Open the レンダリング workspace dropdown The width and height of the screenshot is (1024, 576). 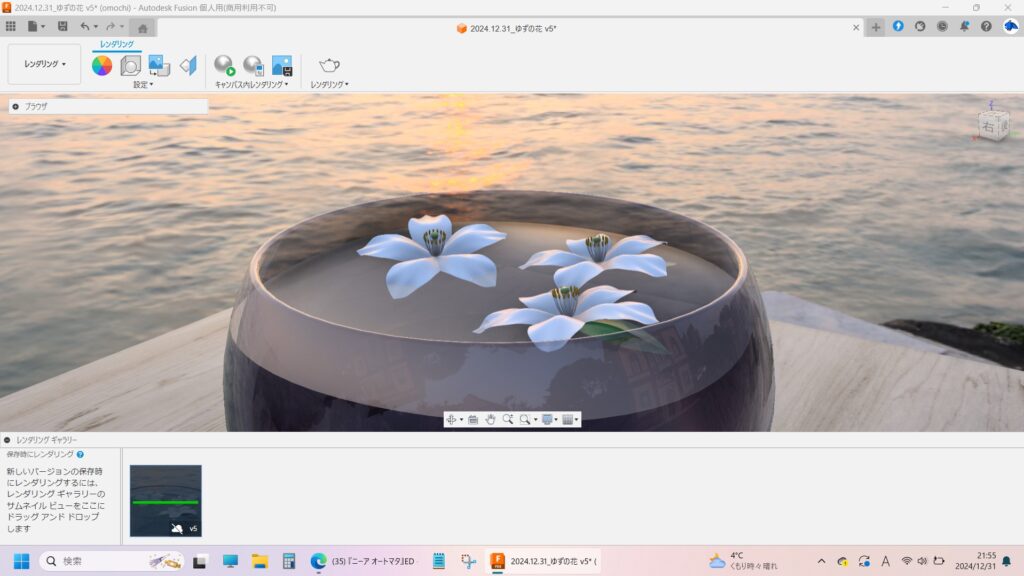click(x=45, y=64)
